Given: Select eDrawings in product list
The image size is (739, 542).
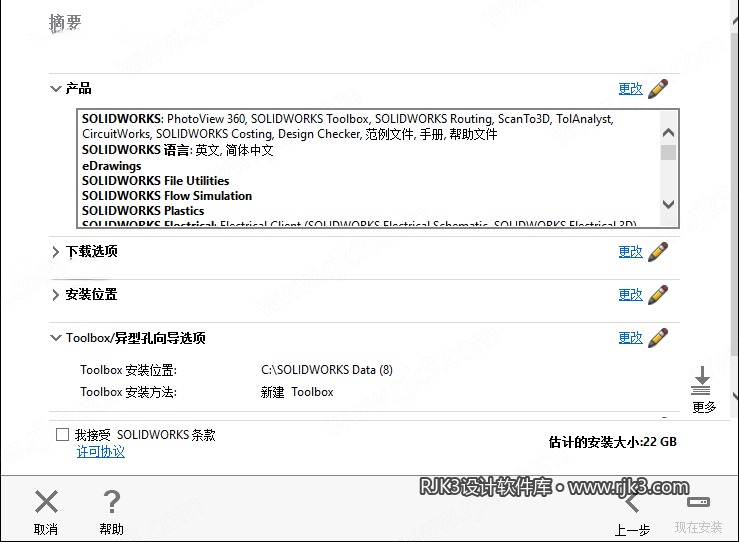Looking at the screenshot, I should coord(112,166).
